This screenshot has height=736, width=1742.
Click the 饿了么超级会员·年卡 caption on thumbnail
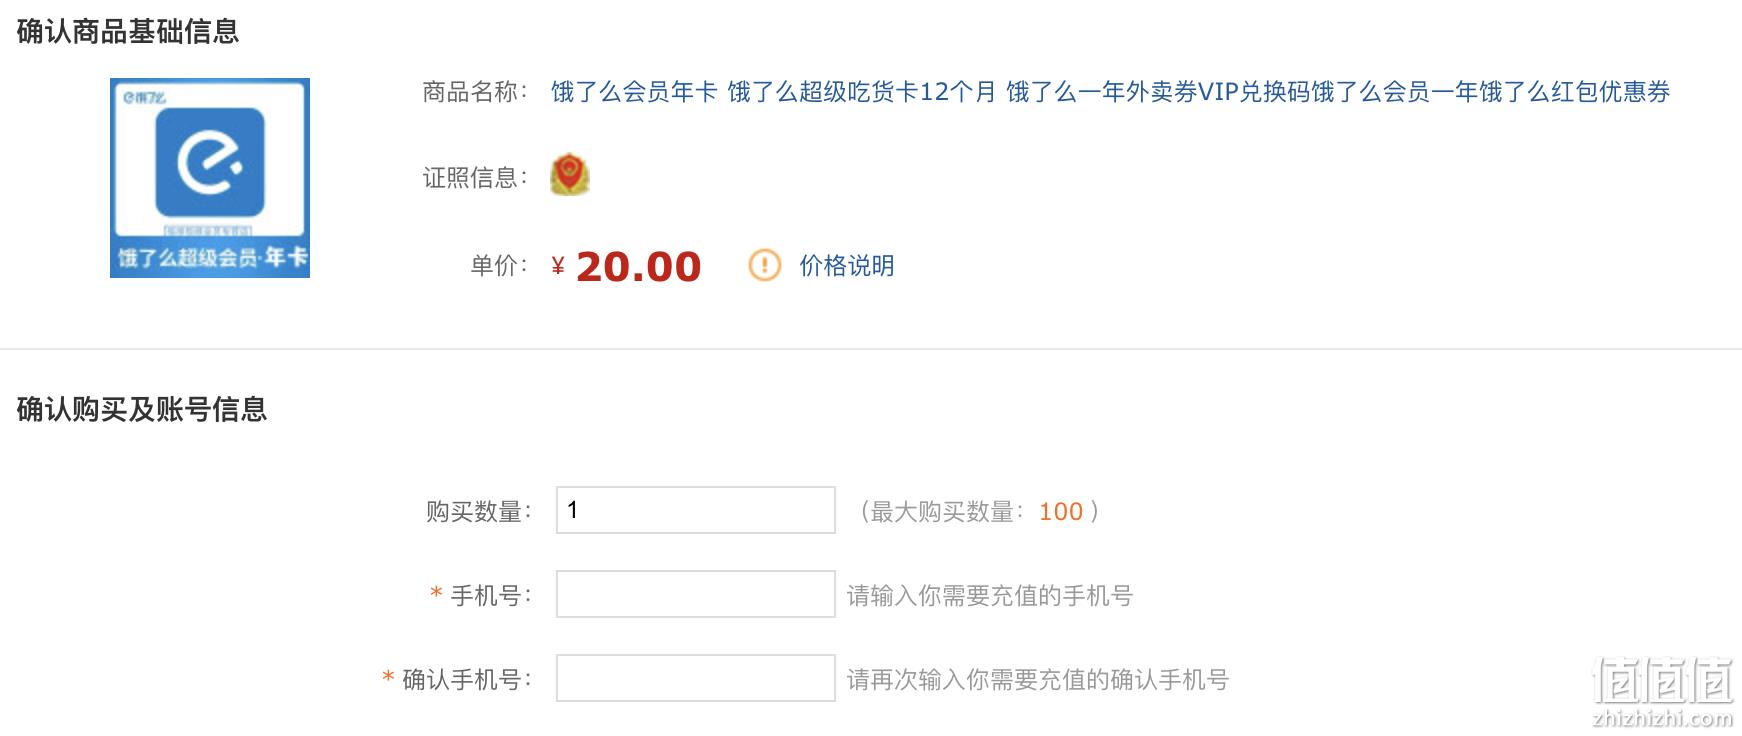pos(212,258)
